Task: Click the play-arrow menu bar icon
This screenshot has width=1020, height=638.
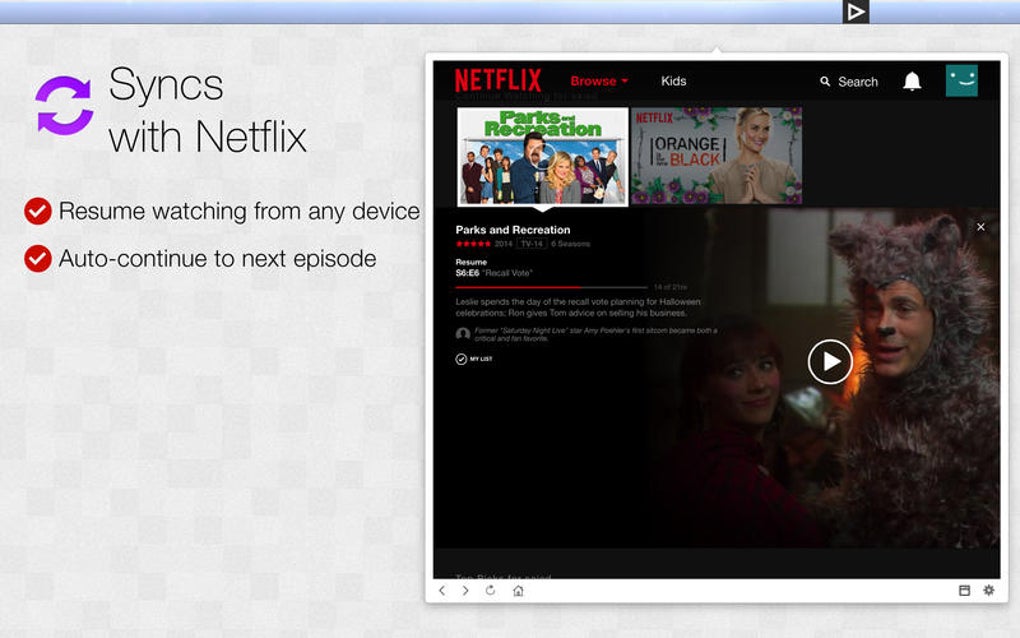Action: pos(856,12)
